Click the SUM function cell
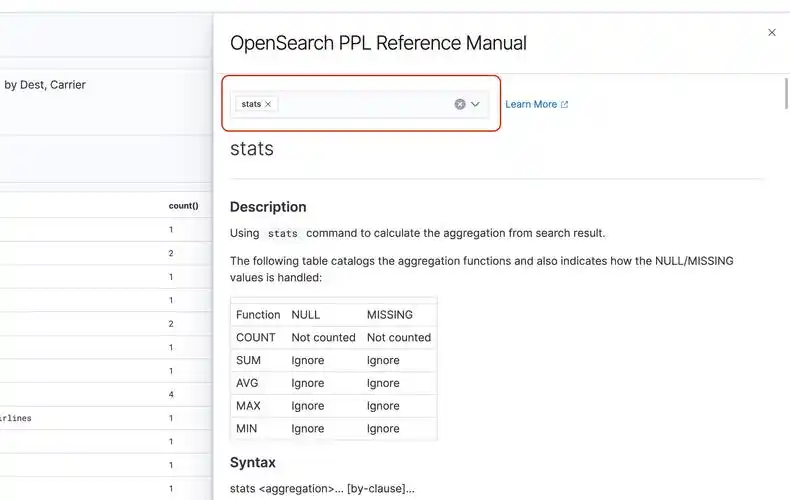This screenshot has width=790, height=500. pos(248,360)
